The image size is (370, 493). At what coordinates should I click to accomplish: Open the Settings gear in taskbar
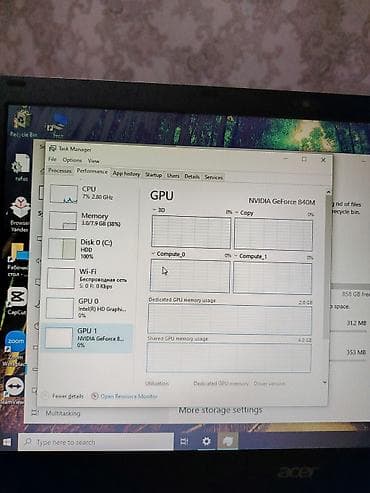(x=206, y=441)
